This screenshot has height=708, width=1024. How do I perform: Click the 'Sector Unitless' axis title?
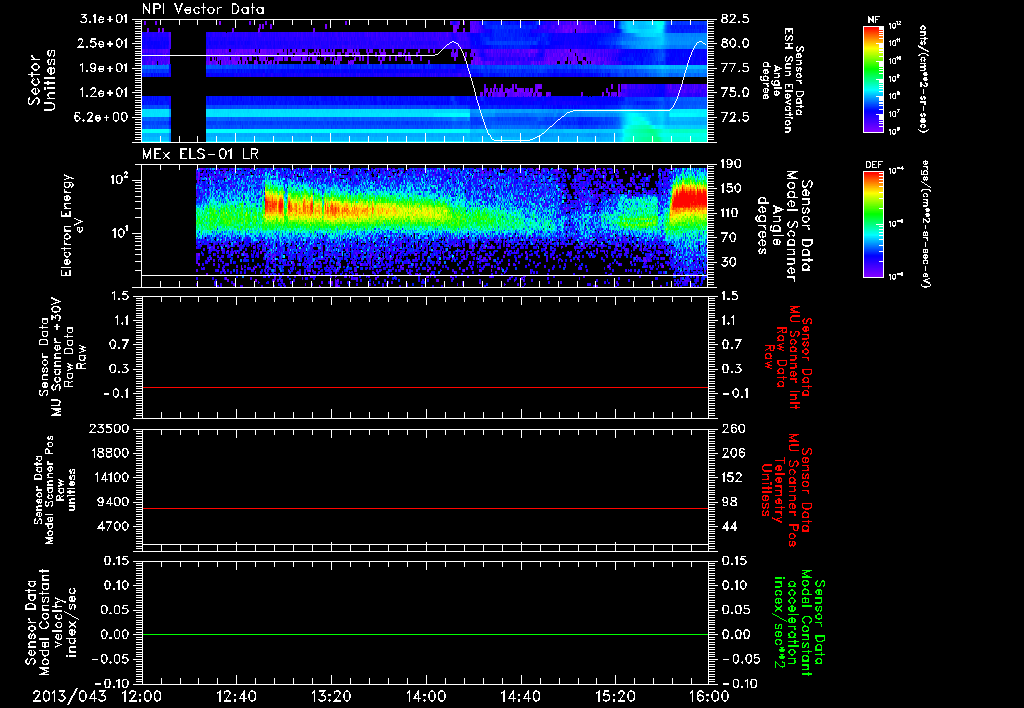click(42, 80)
